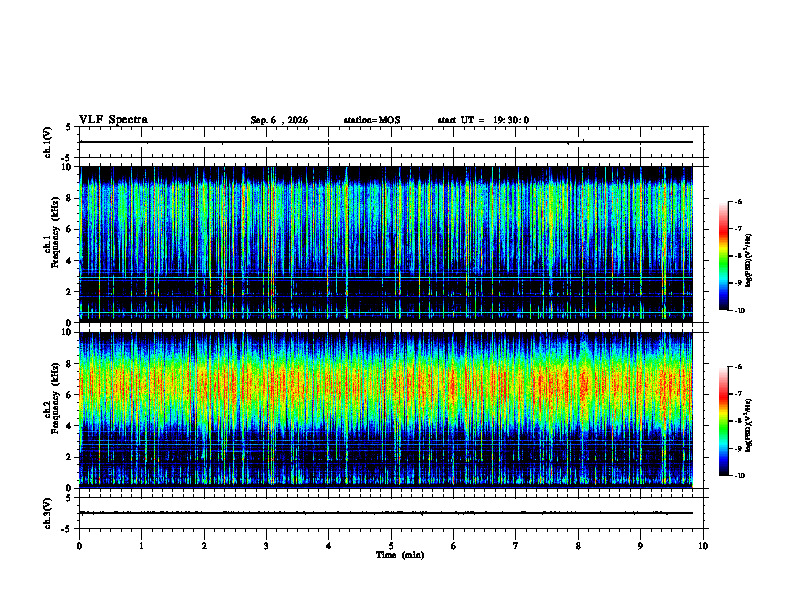Click the ch.2 spectrogram color bar
This screenshot has height=612, width=792.
click(723, 421)
